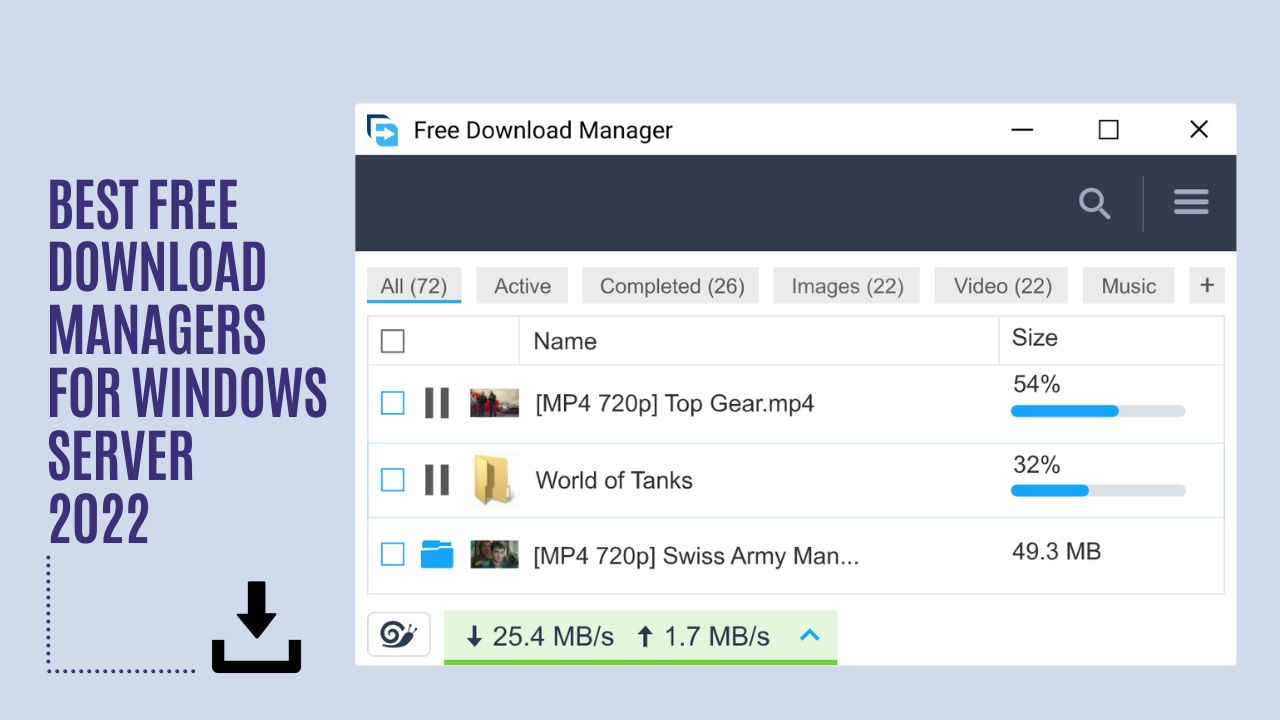Open the Top Gear.mp4 video thumbnail
Image resolution: width=1280 pixels, height=720 pixels.
point(494,403)
